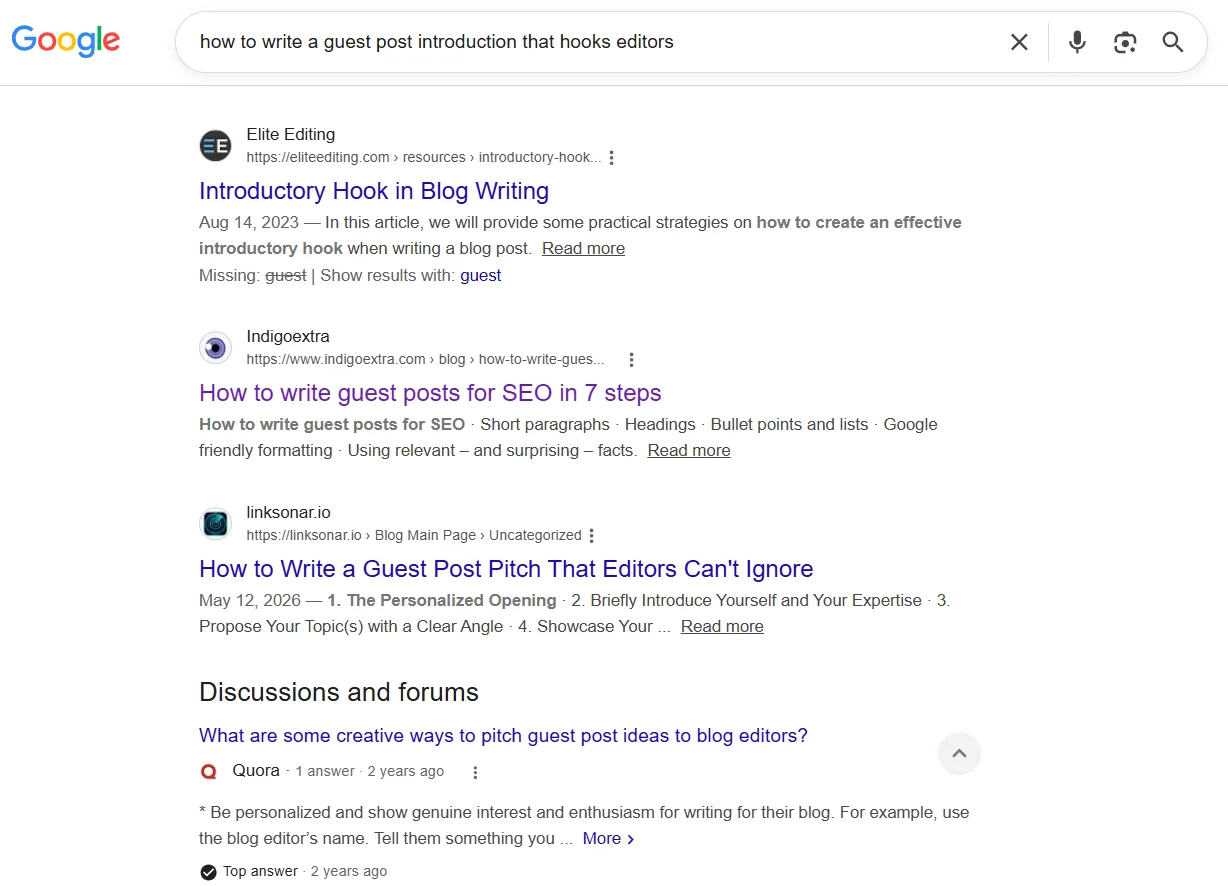
Task: Click the Aug 14, 2023 date text
Action: pos(248,222)
